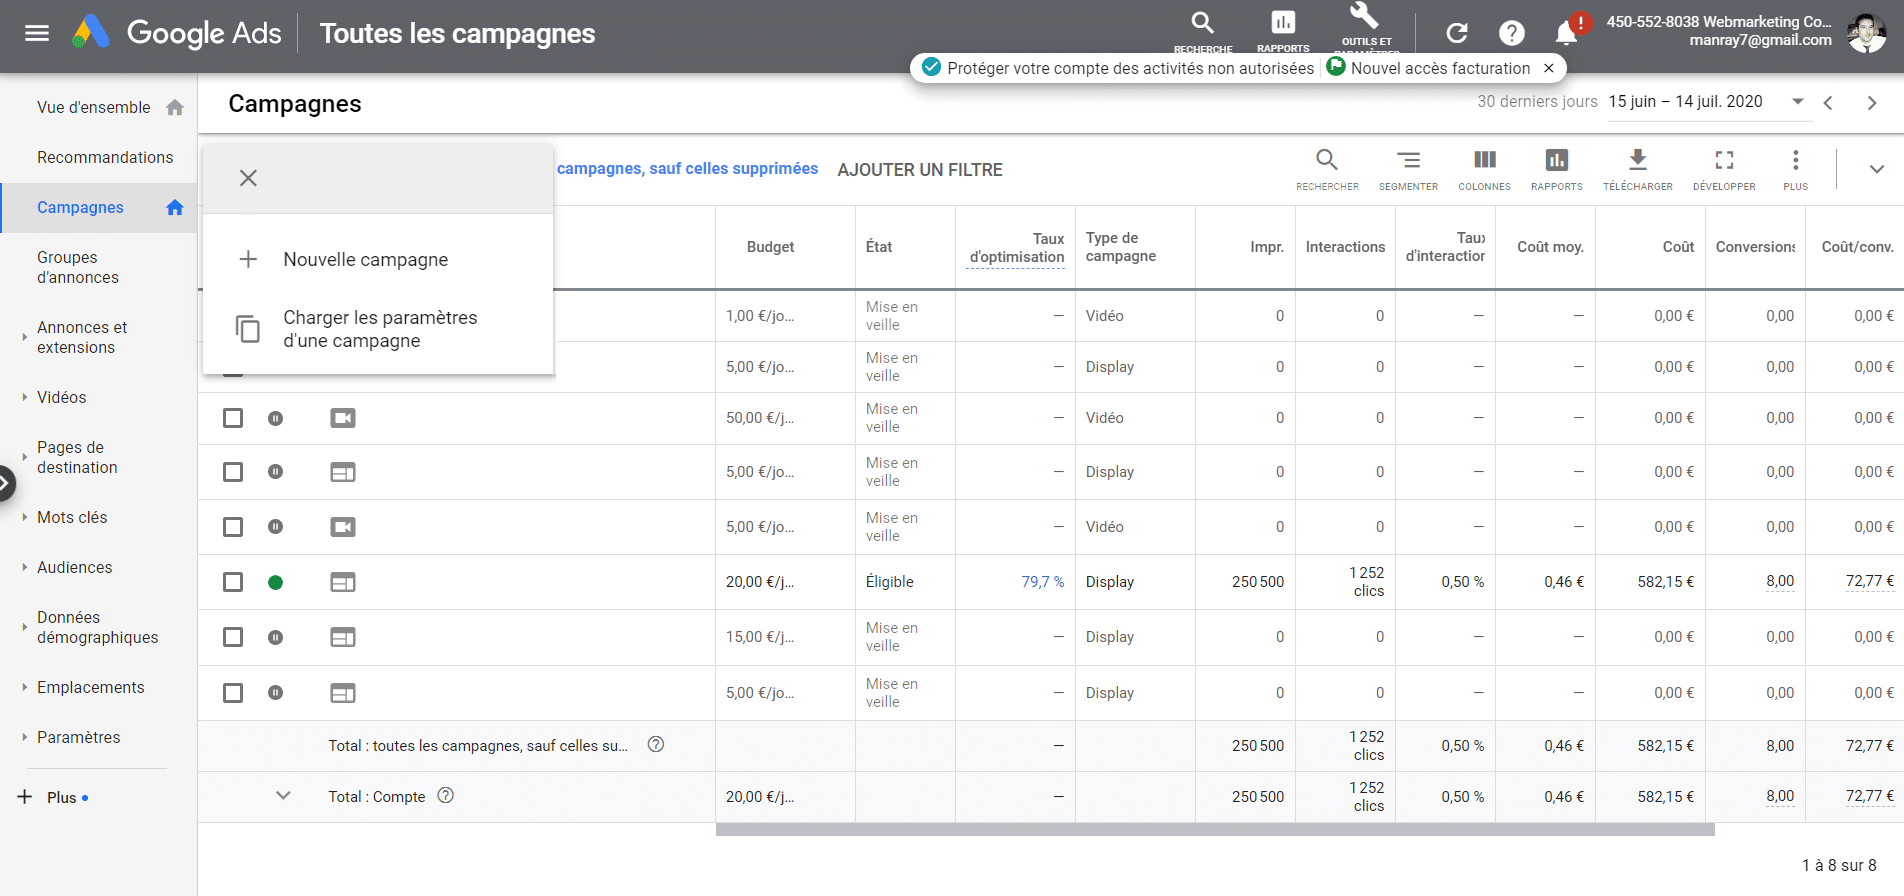Click AJOUTER UN FILTRE

[x=919, y=170]
